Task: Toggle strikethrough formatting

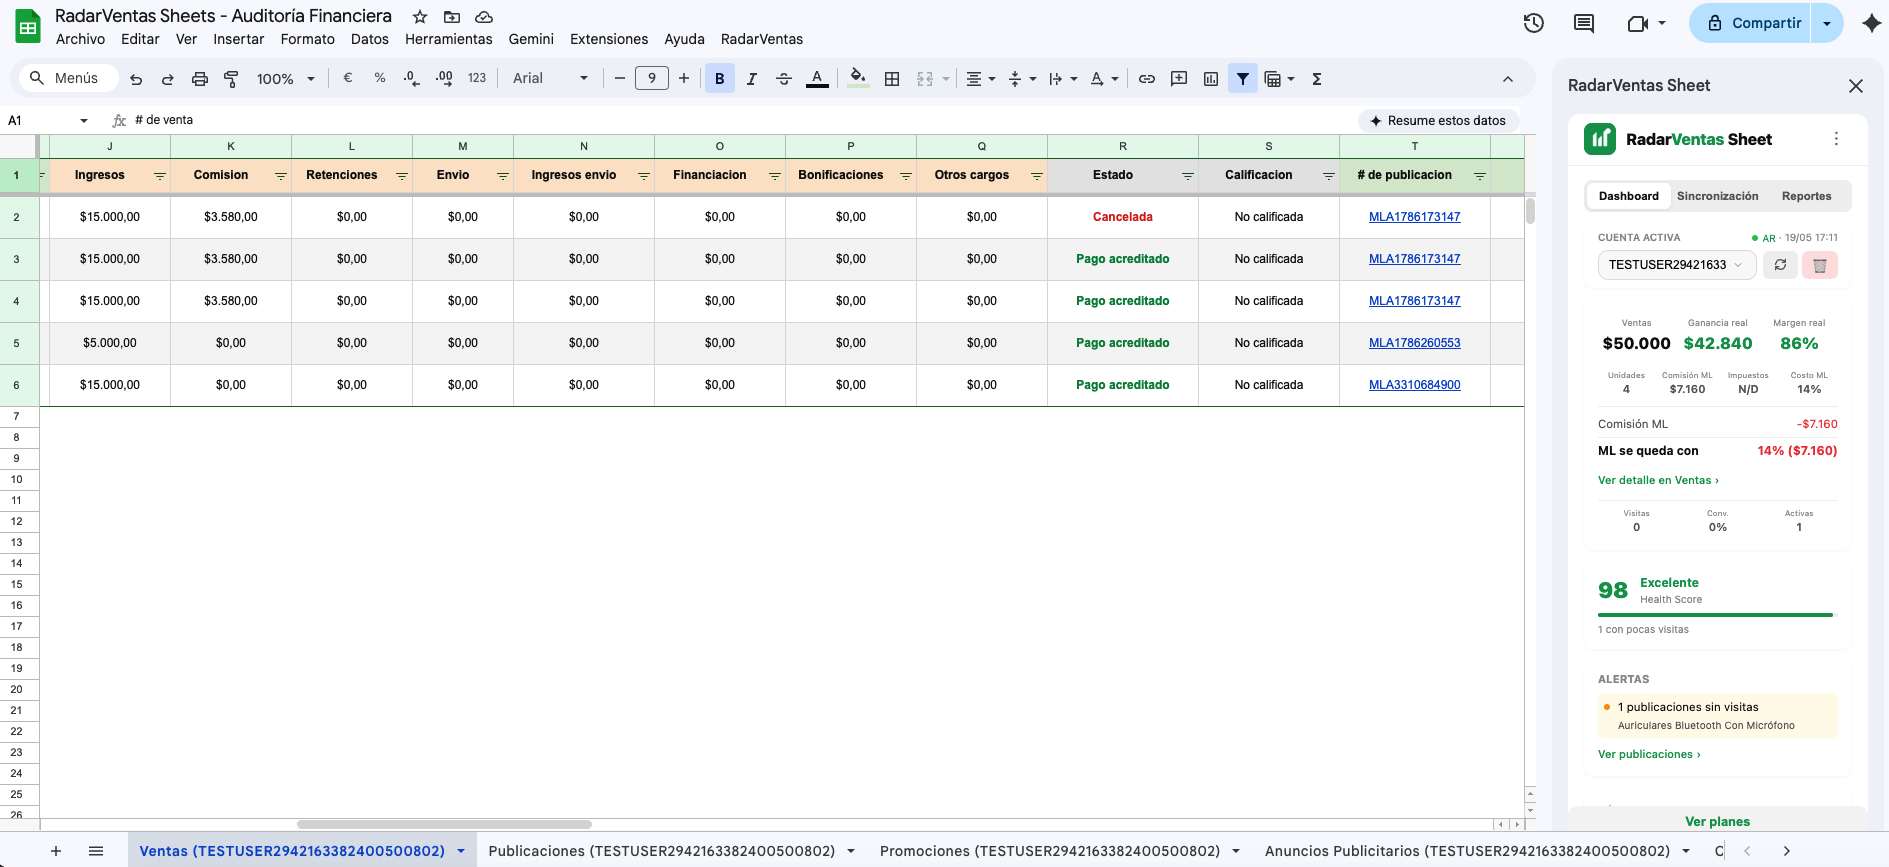Action: tap(784, 78)
